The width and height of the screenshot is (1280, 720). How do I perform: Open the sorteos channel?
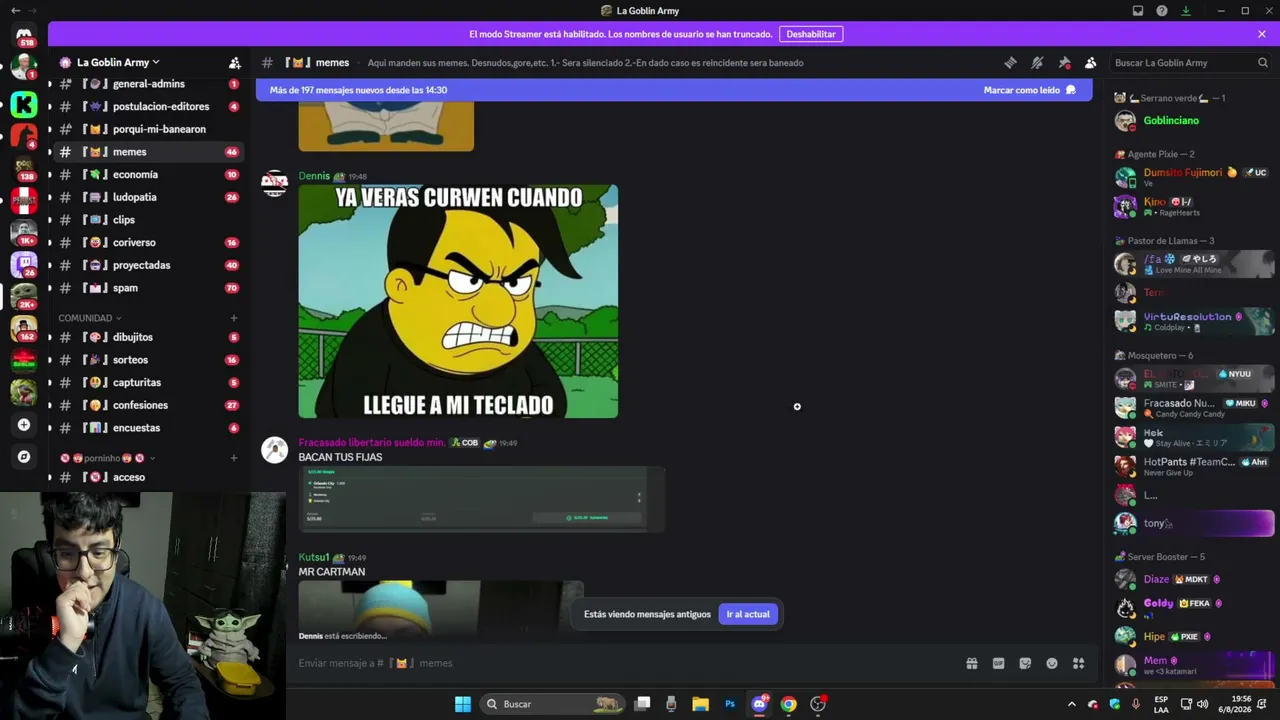point(148,360)
